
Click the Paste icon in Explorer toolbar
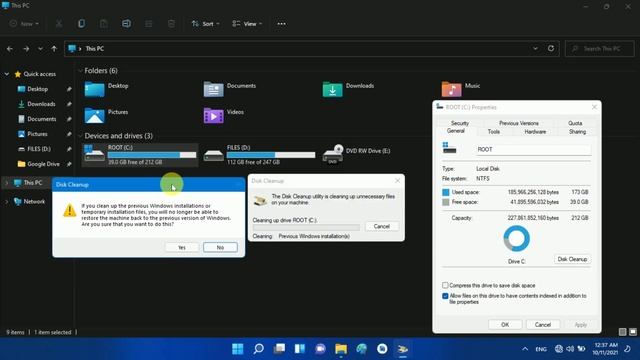pyautogui.click(x=104, y=24)
